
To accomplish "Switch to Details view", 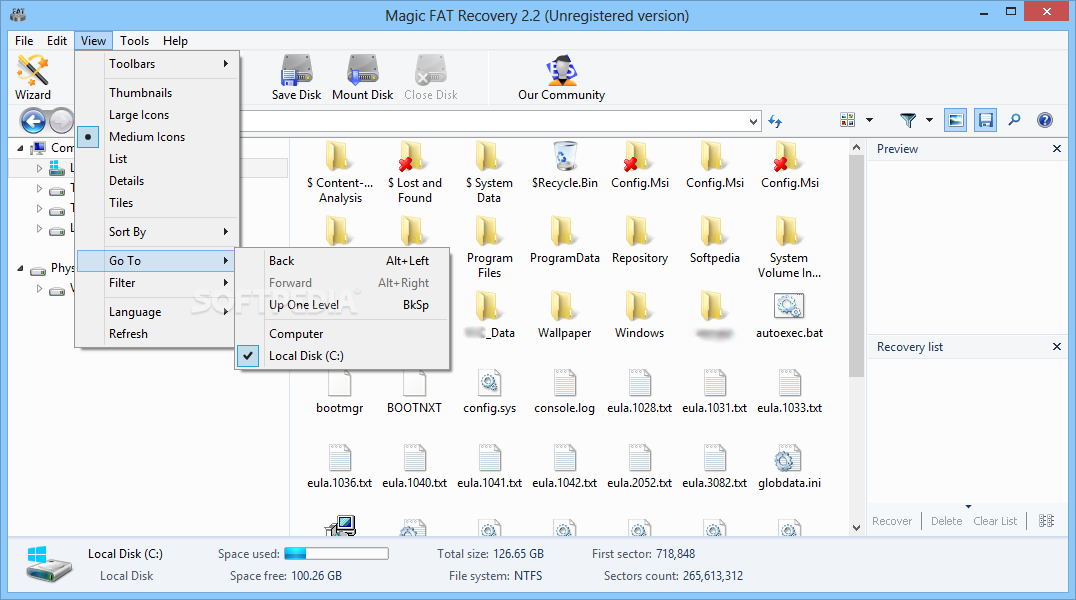I will [x=157, y=181].
